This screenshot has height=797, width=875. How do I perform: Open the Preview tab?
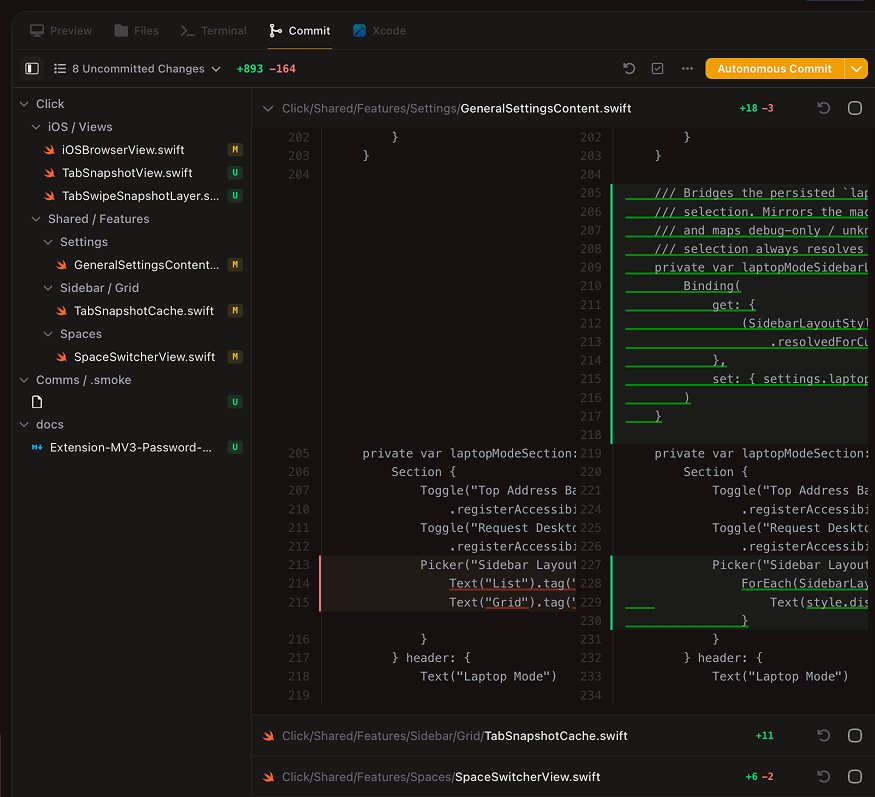coord(61,31)
